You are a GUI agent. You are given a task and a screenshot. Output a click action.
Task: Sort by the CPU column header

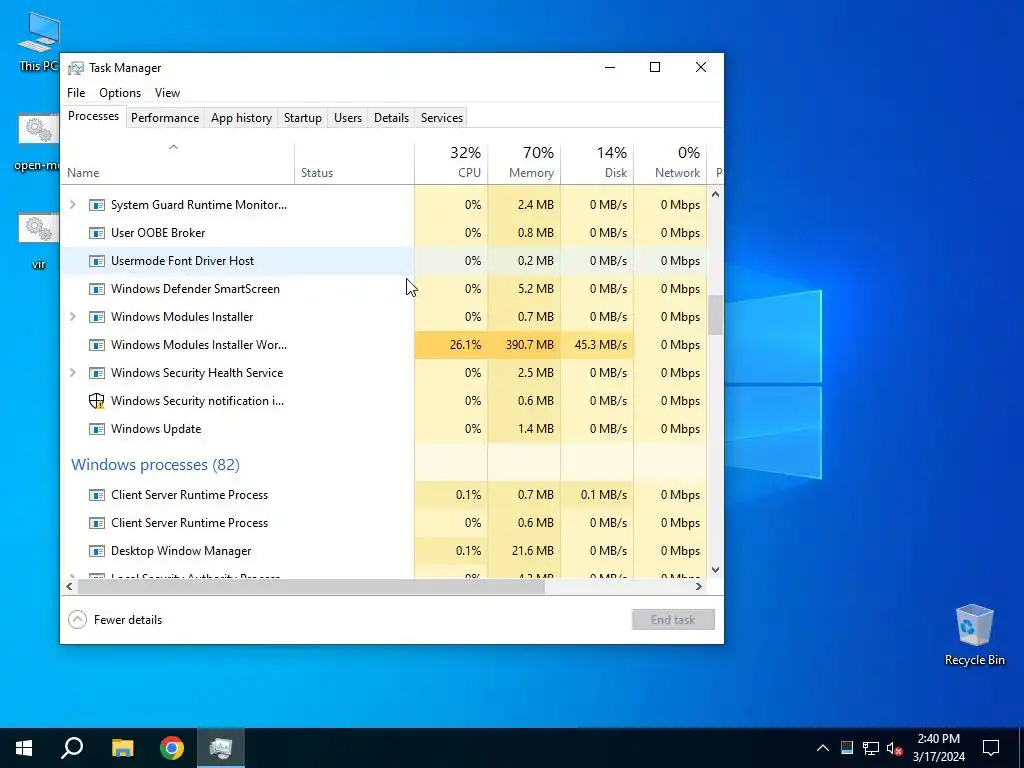pyautogui.click(x=451, y=163)
